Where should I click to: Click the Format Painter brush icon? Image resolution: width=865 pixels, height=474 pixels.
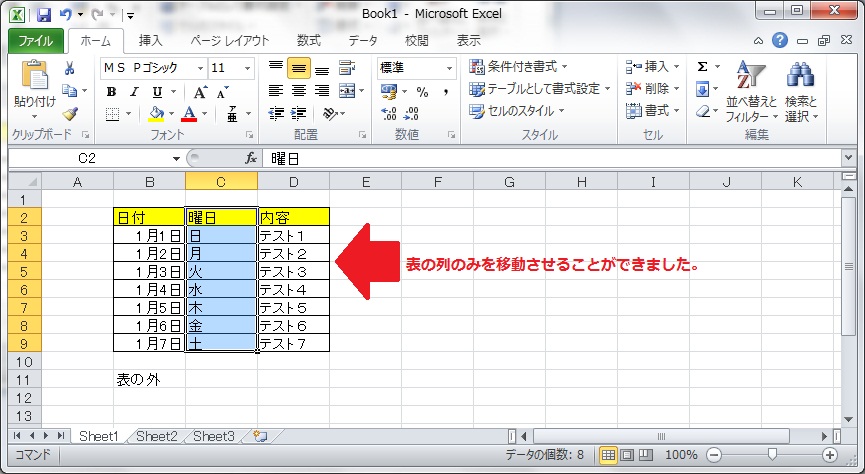tap(70, 114)
